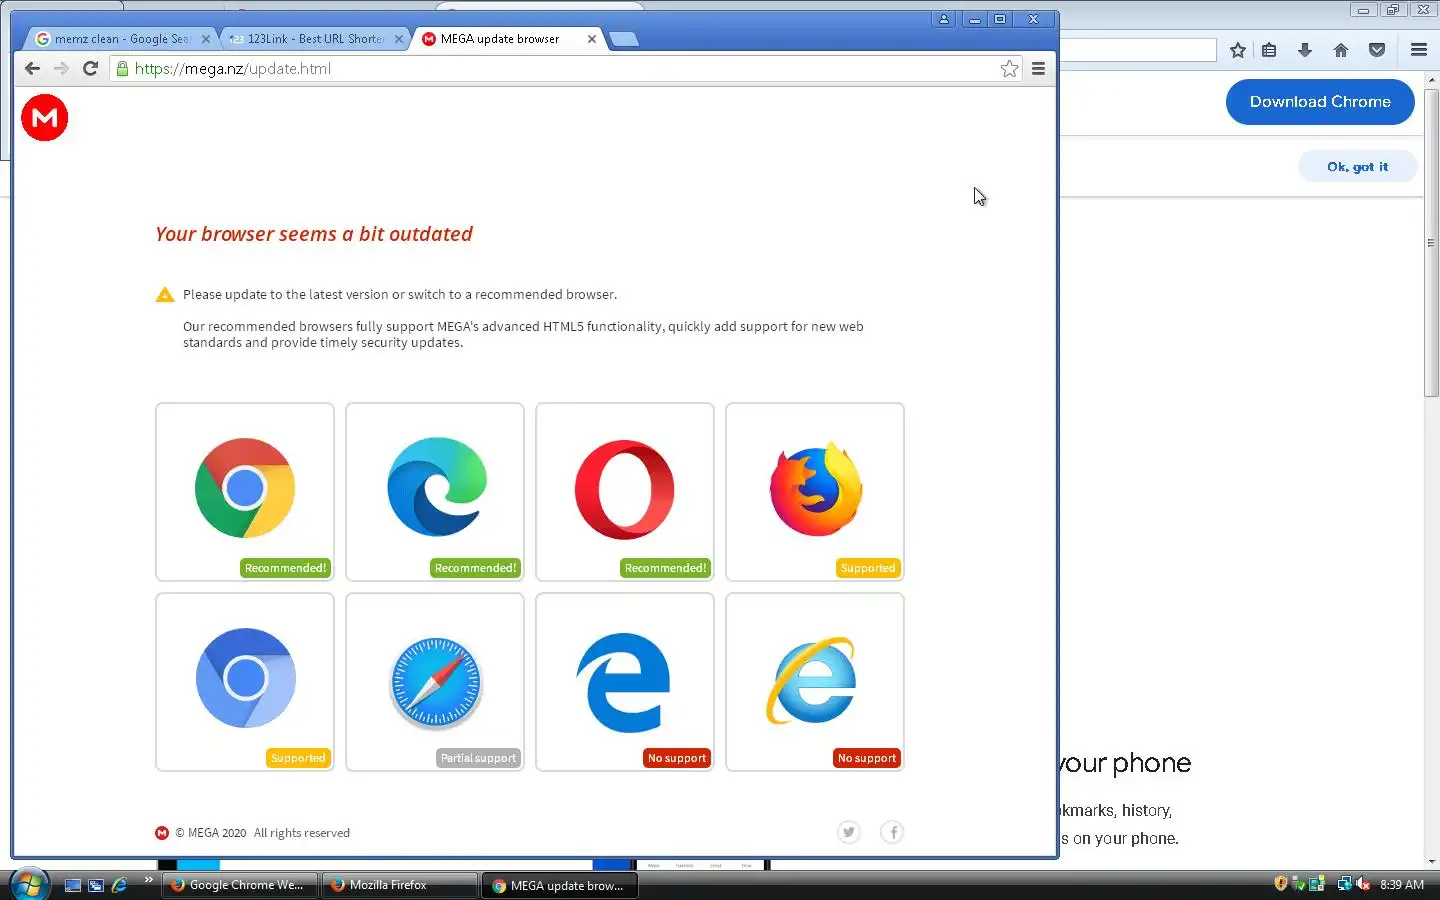
Task: Open the Firefox hamburger menu
Action: pyautogui.click(x=1418, y=50)
